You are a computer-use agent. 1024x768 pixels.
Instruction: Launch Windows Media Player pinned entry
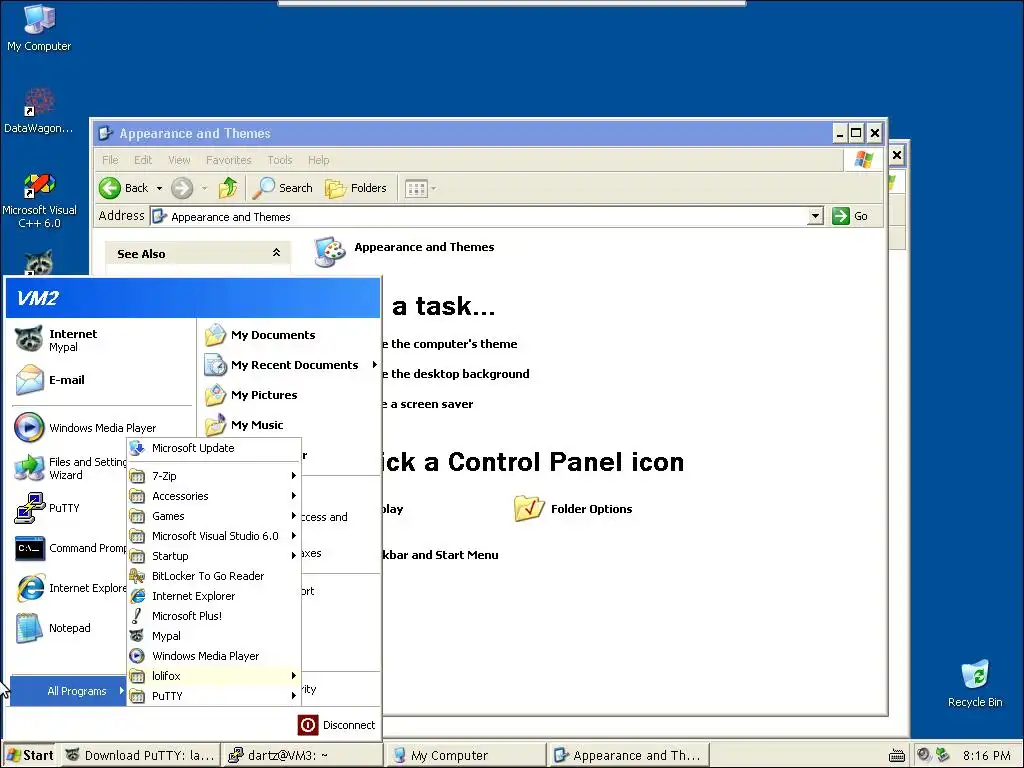point(85,428)
